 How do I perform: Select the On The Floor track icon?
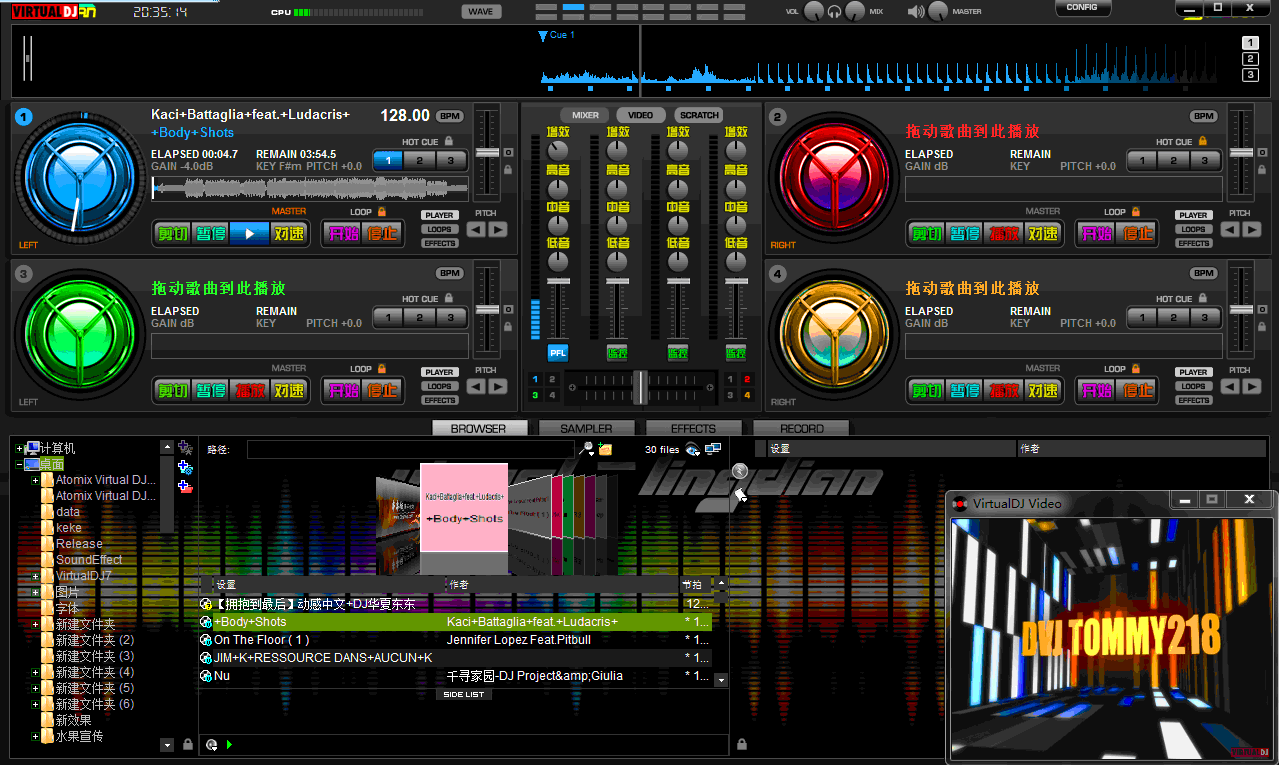pos(206,640)
